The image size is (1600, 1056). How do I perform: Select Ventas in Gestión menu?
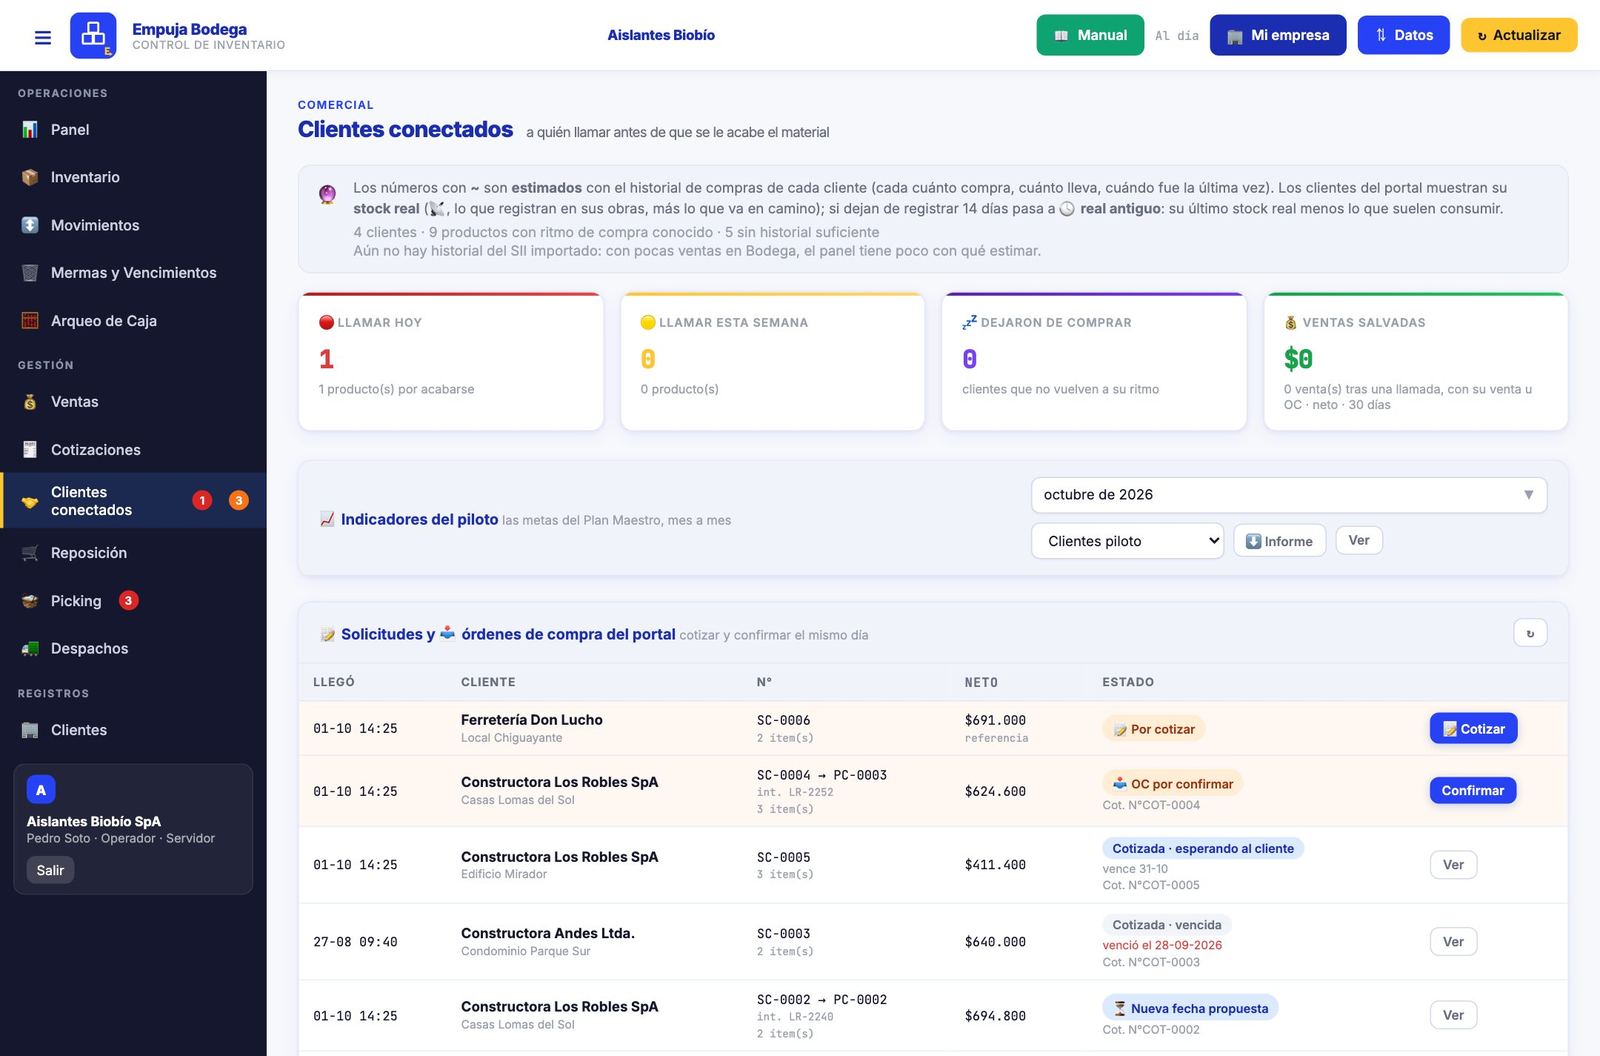(133, 402)
